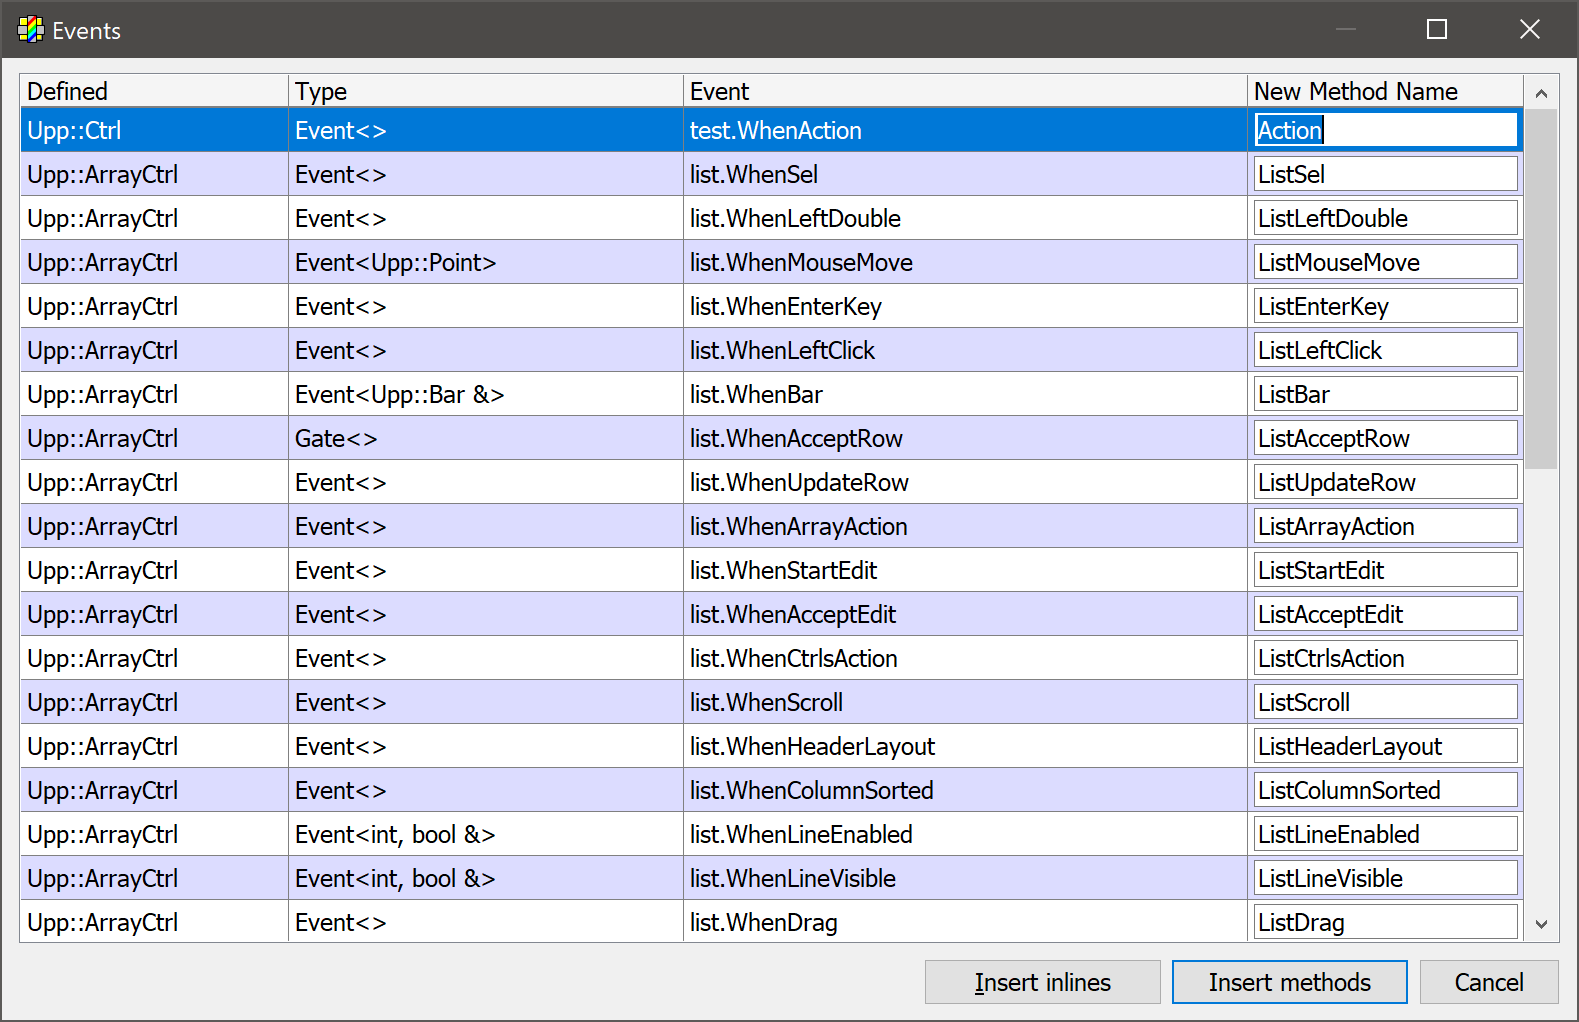Cancel the Events dialog

1488,982
